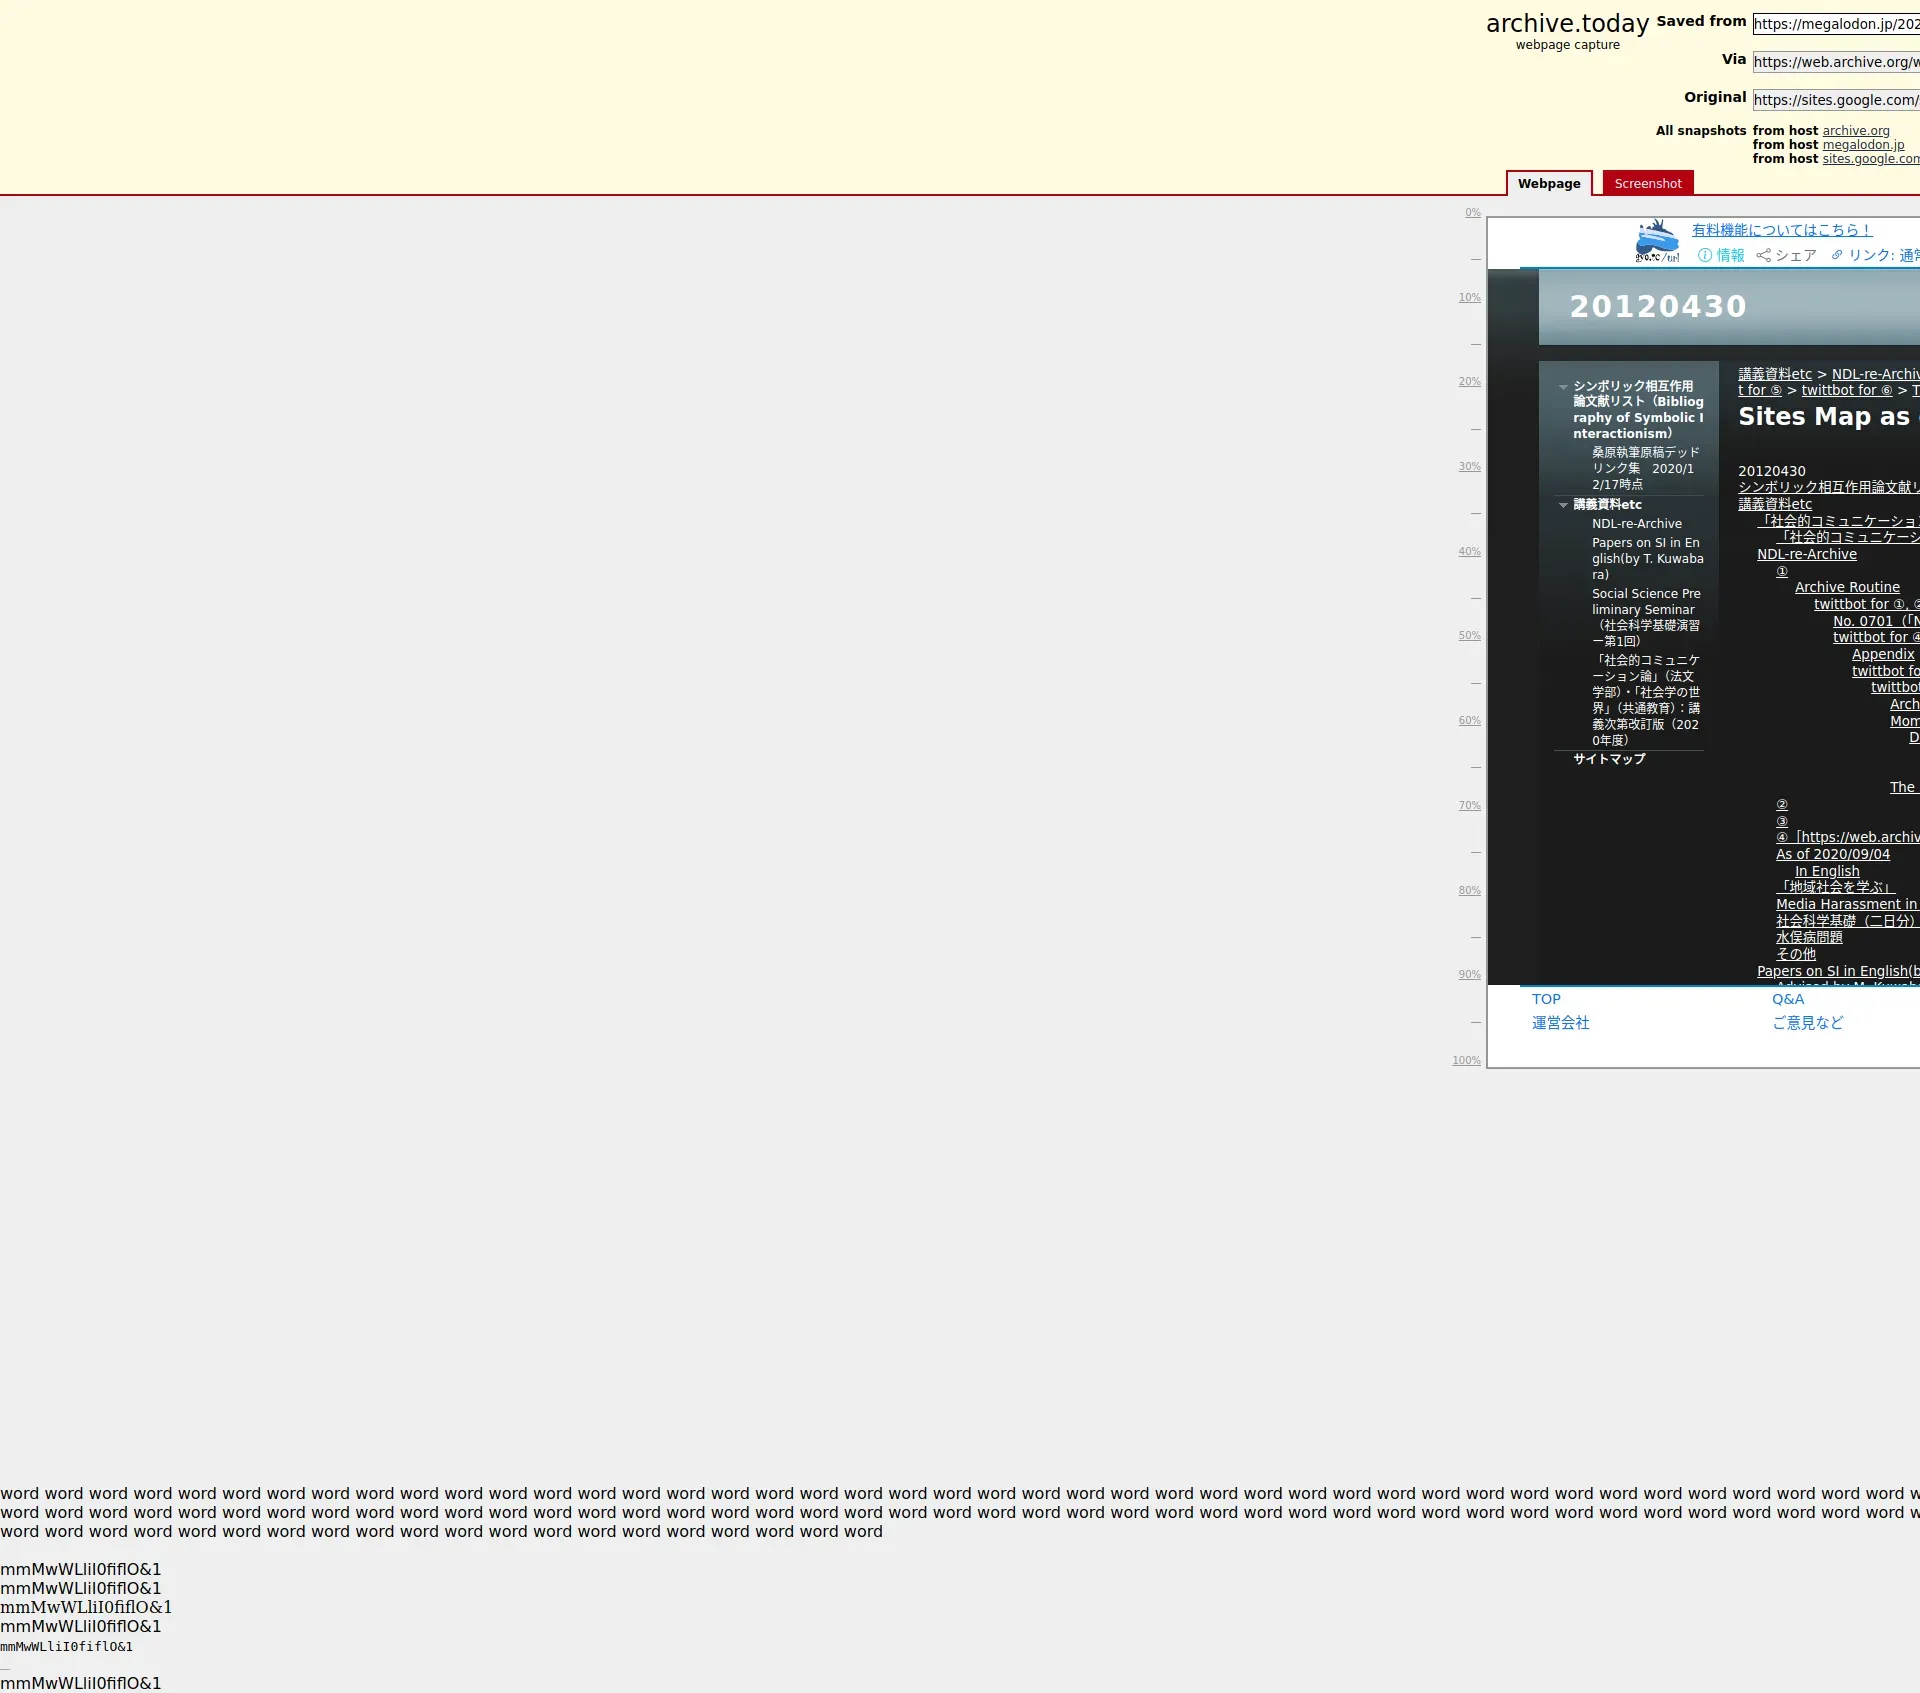Click the Via URL input field
The width and height of the screenshot is (1920, 1693).
[1835, 62]
